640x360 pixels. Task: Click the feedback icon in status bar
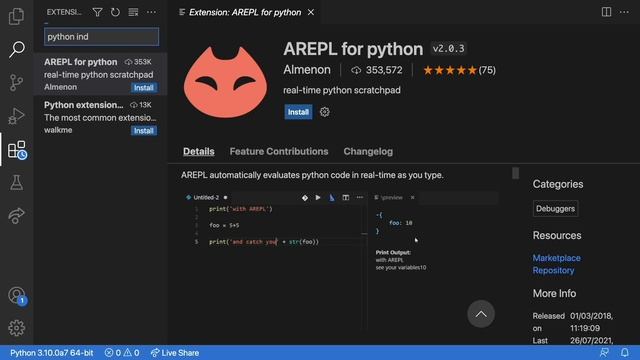604,353
